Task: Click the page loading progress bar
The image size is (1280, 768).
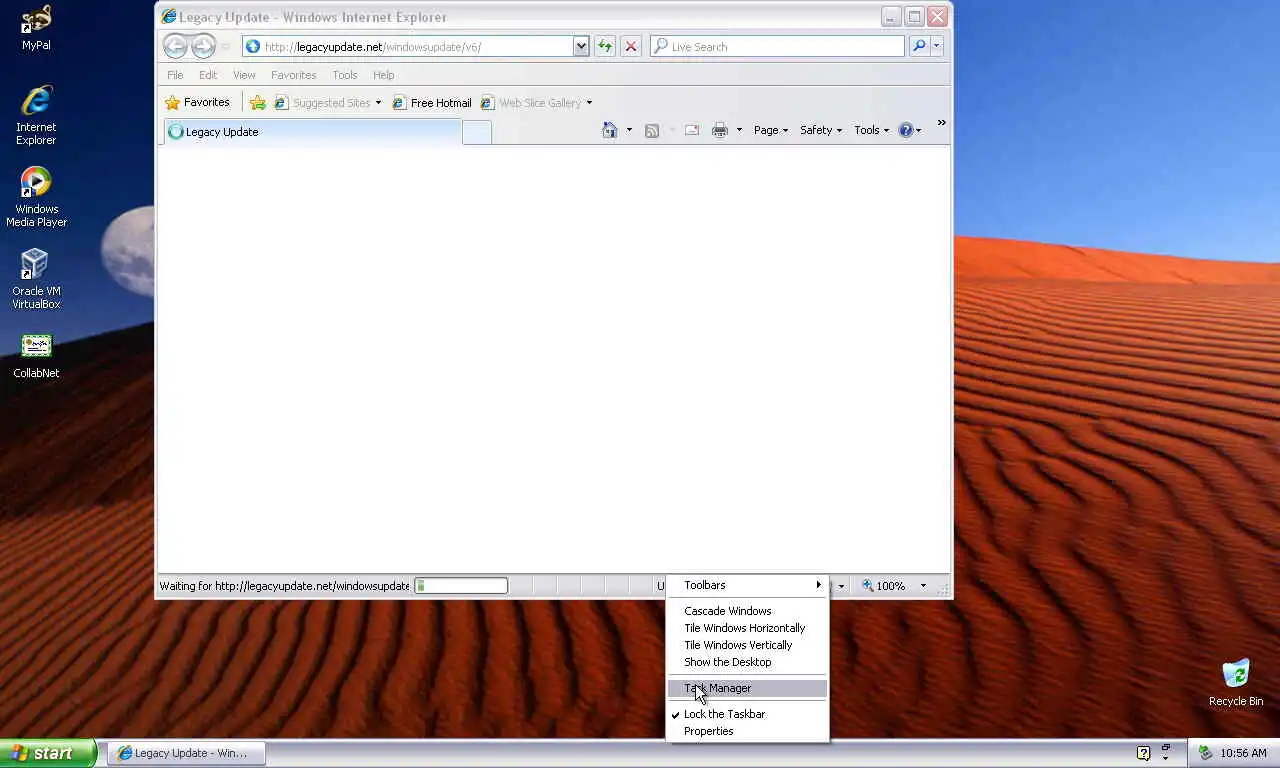Action: [461, 586]
